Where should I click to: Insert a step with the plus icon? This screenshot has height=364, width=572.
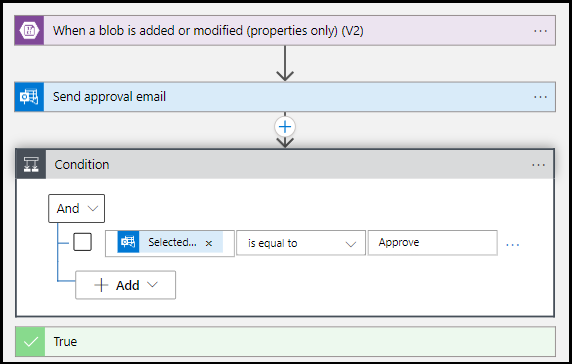pos(285,127)
